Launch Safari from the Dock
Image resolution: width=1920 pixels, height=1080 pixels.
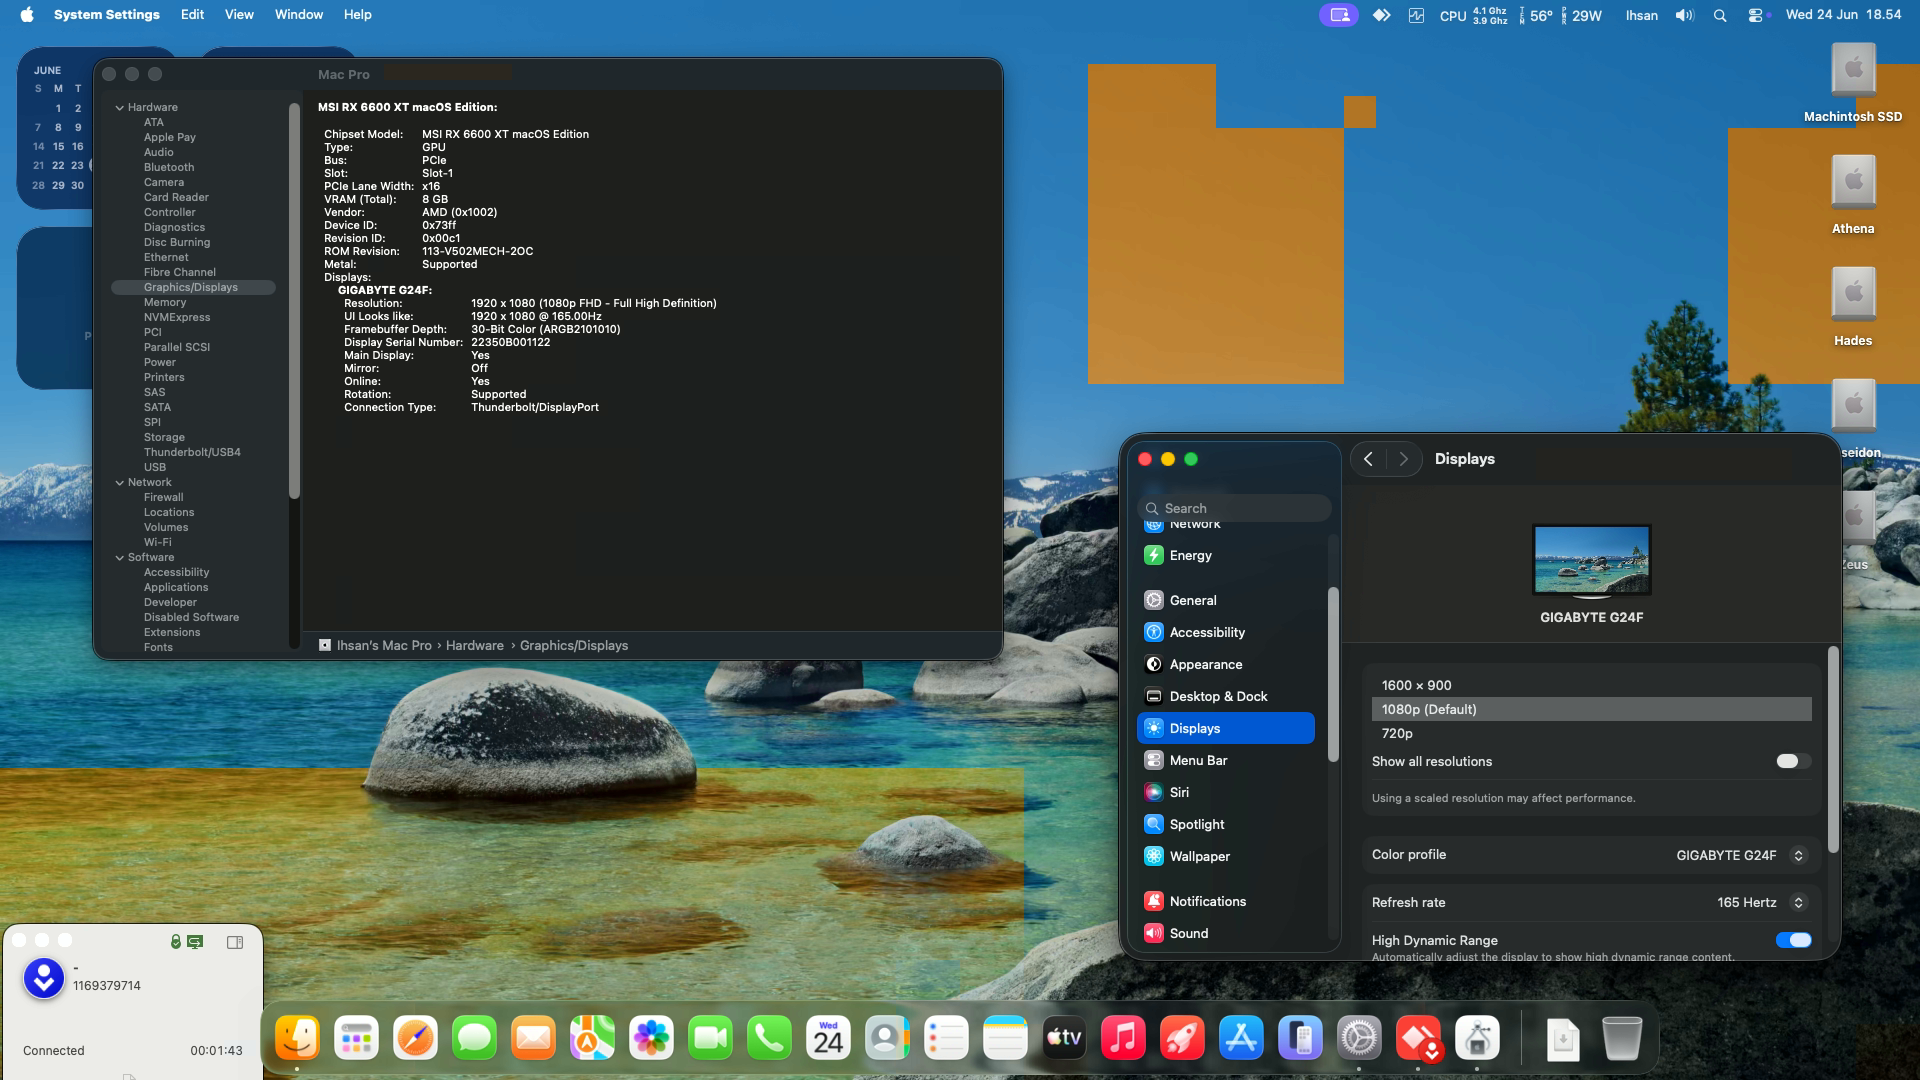(x=415, y=1039)
